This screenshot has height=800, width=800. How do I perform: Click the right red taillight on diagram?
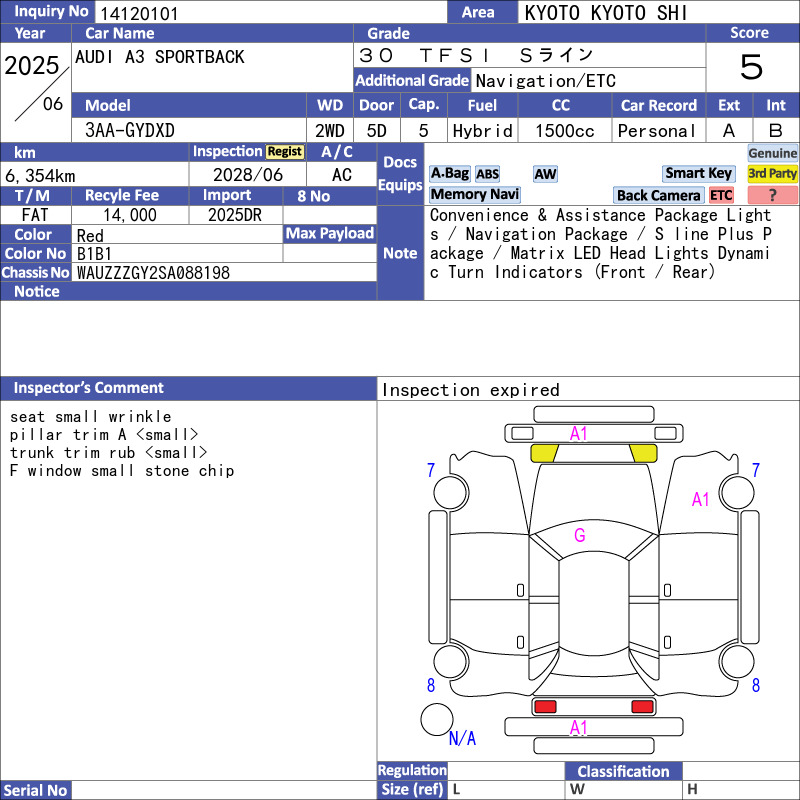642,707
